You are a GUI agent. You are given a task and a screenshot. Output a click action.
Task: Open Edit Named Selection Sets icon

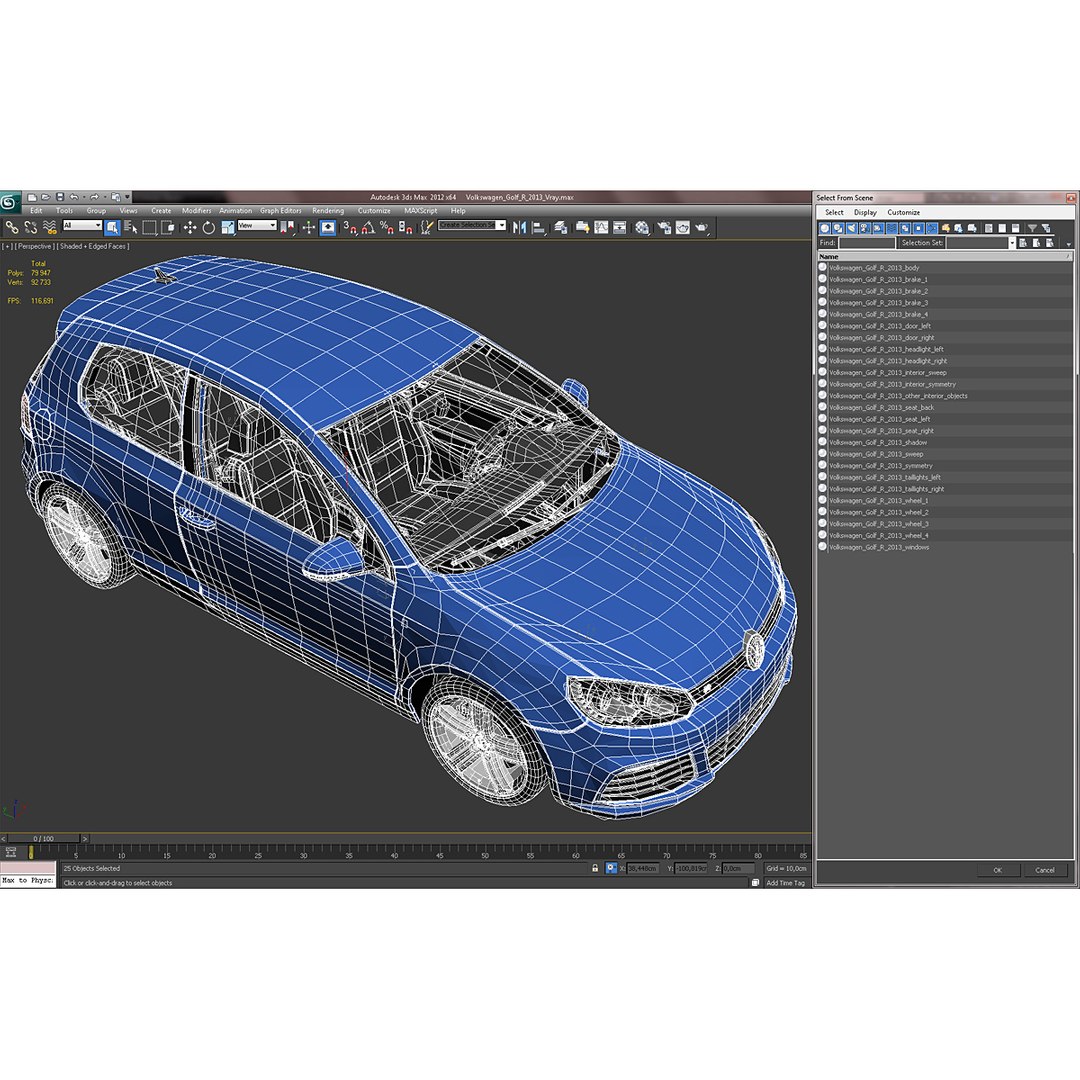tap(427, 227)
